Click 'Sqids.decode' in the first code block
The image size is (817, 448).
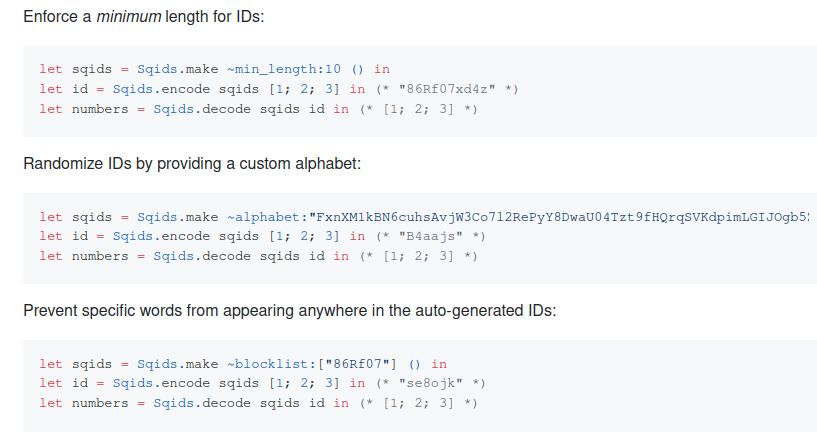tap(202, 109)
